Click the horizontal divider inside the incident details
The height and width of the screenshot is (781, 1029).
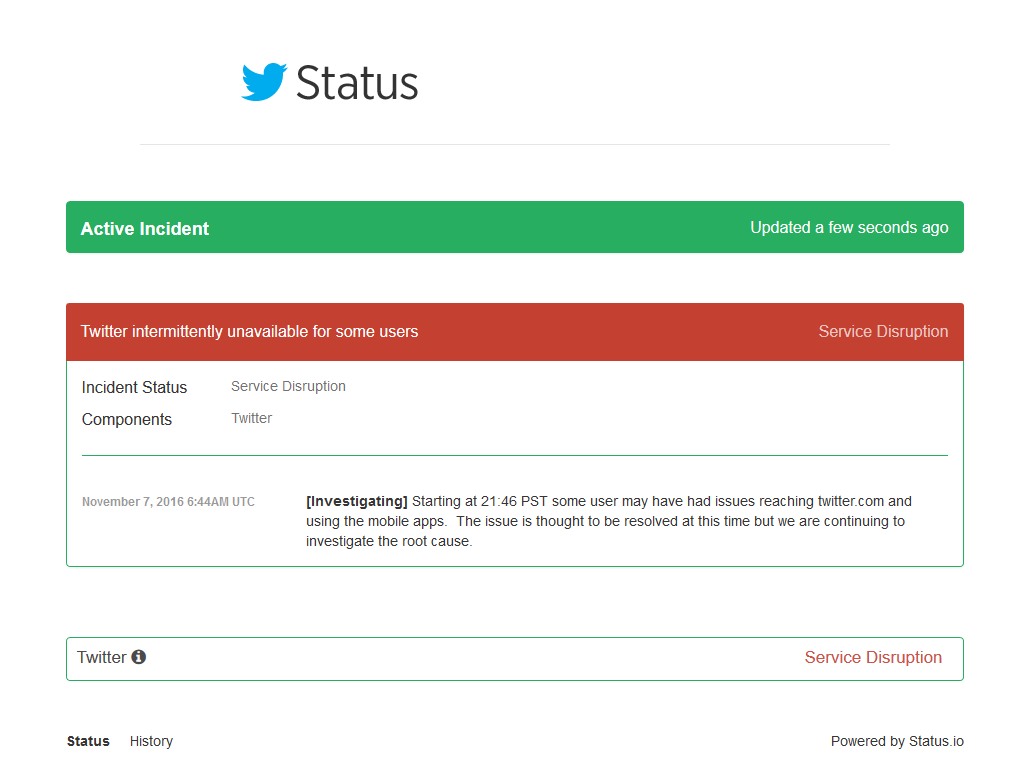514,456
